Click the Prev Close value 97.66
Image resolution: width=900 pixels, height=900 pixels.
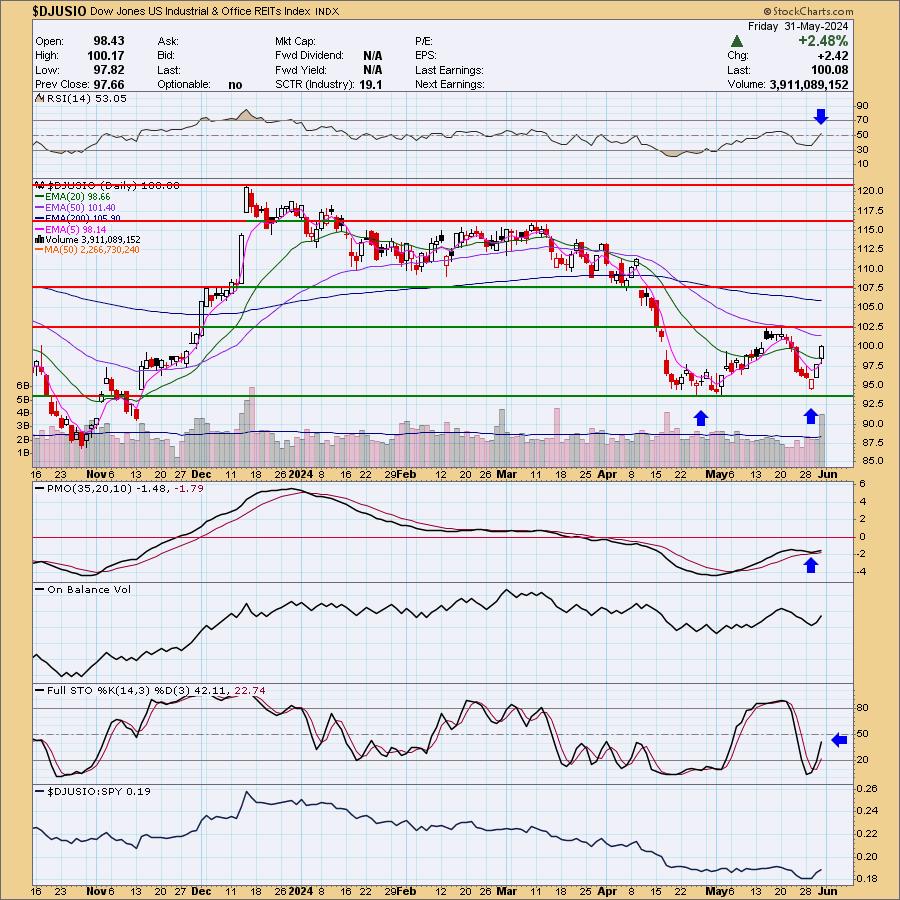[x=108, y=84]
